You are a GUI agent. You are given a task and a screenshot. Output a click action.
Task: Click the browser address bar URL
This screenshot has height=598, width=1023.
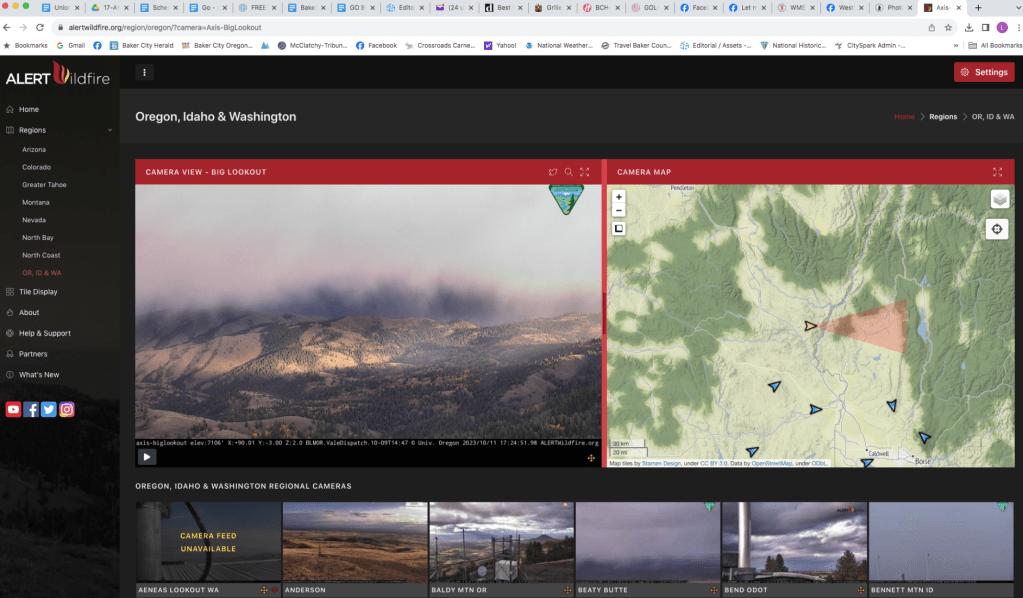(x=165, y=27)
